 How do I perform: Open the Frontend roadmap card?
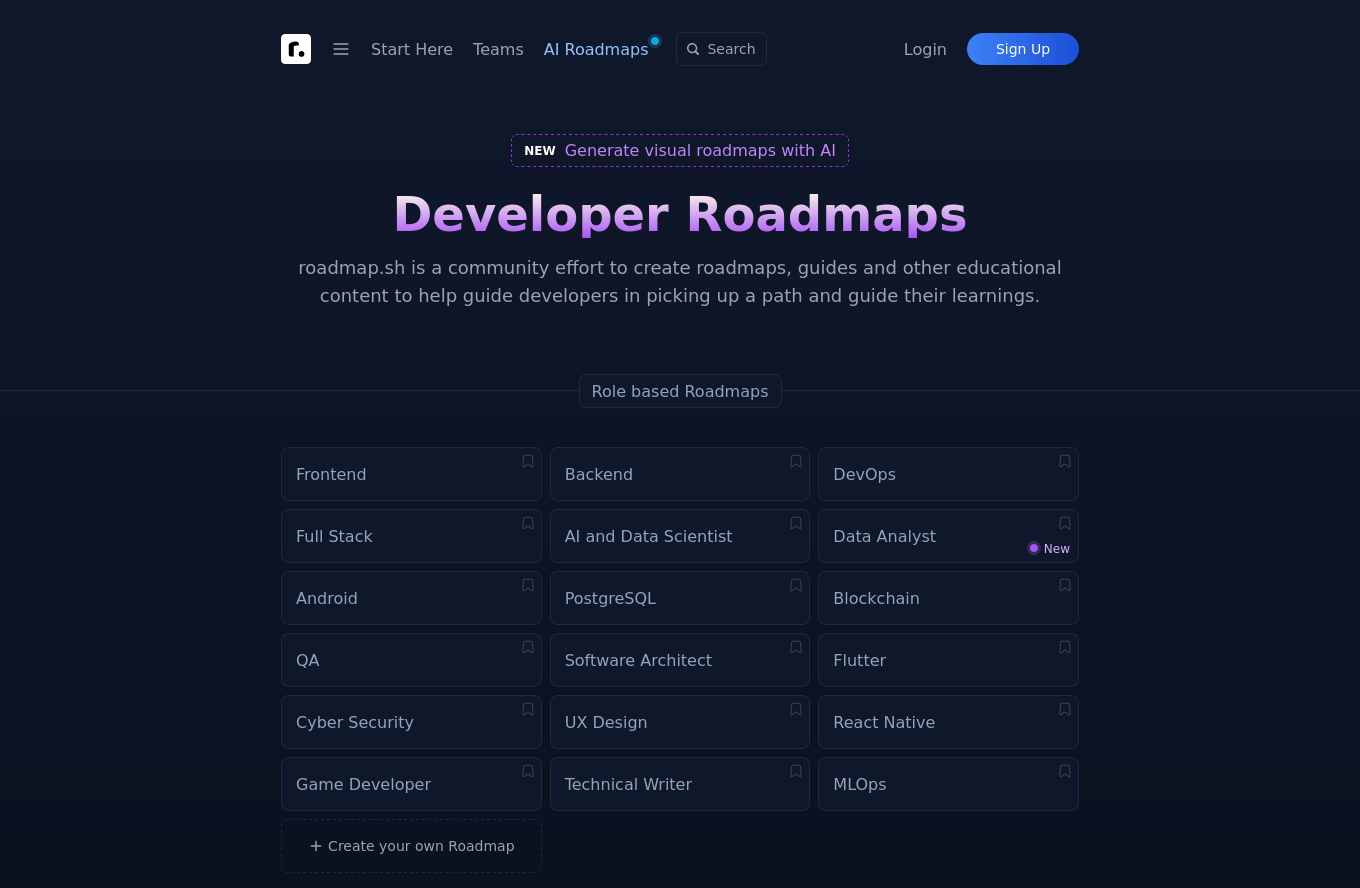pos(411,474)
